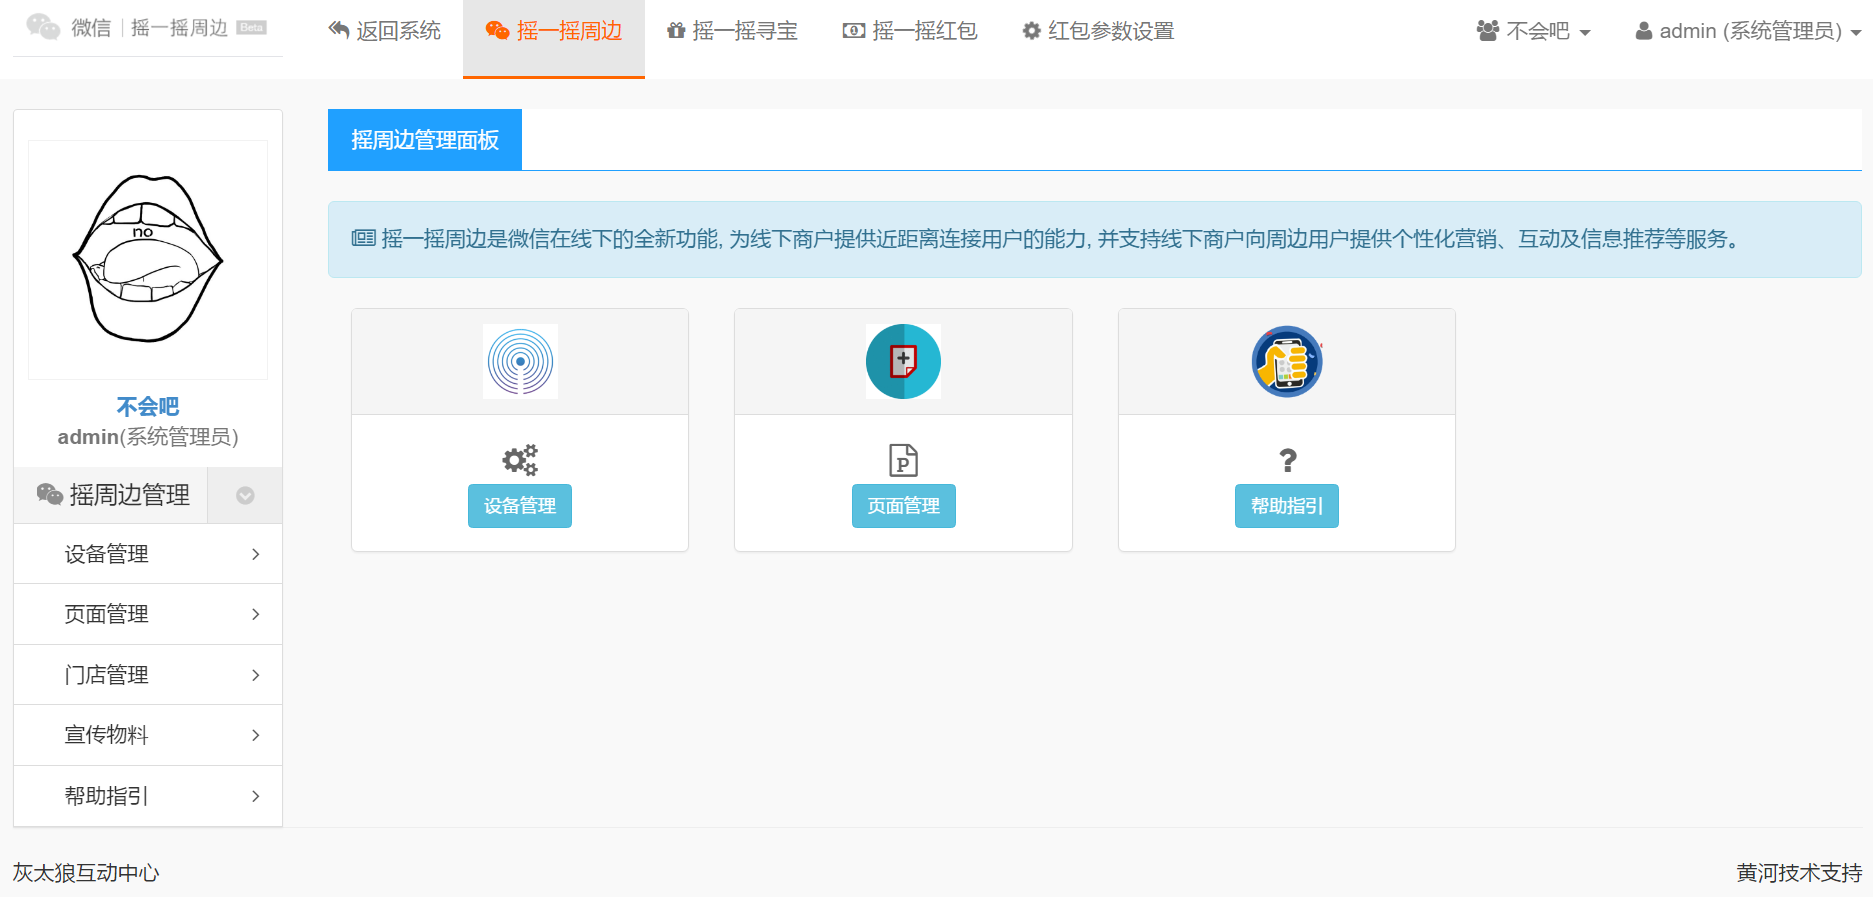Click 灰太狼互动中心 footer text
Image resolution: width=1873 pixels, height=897 pixels.
[86, 873]
